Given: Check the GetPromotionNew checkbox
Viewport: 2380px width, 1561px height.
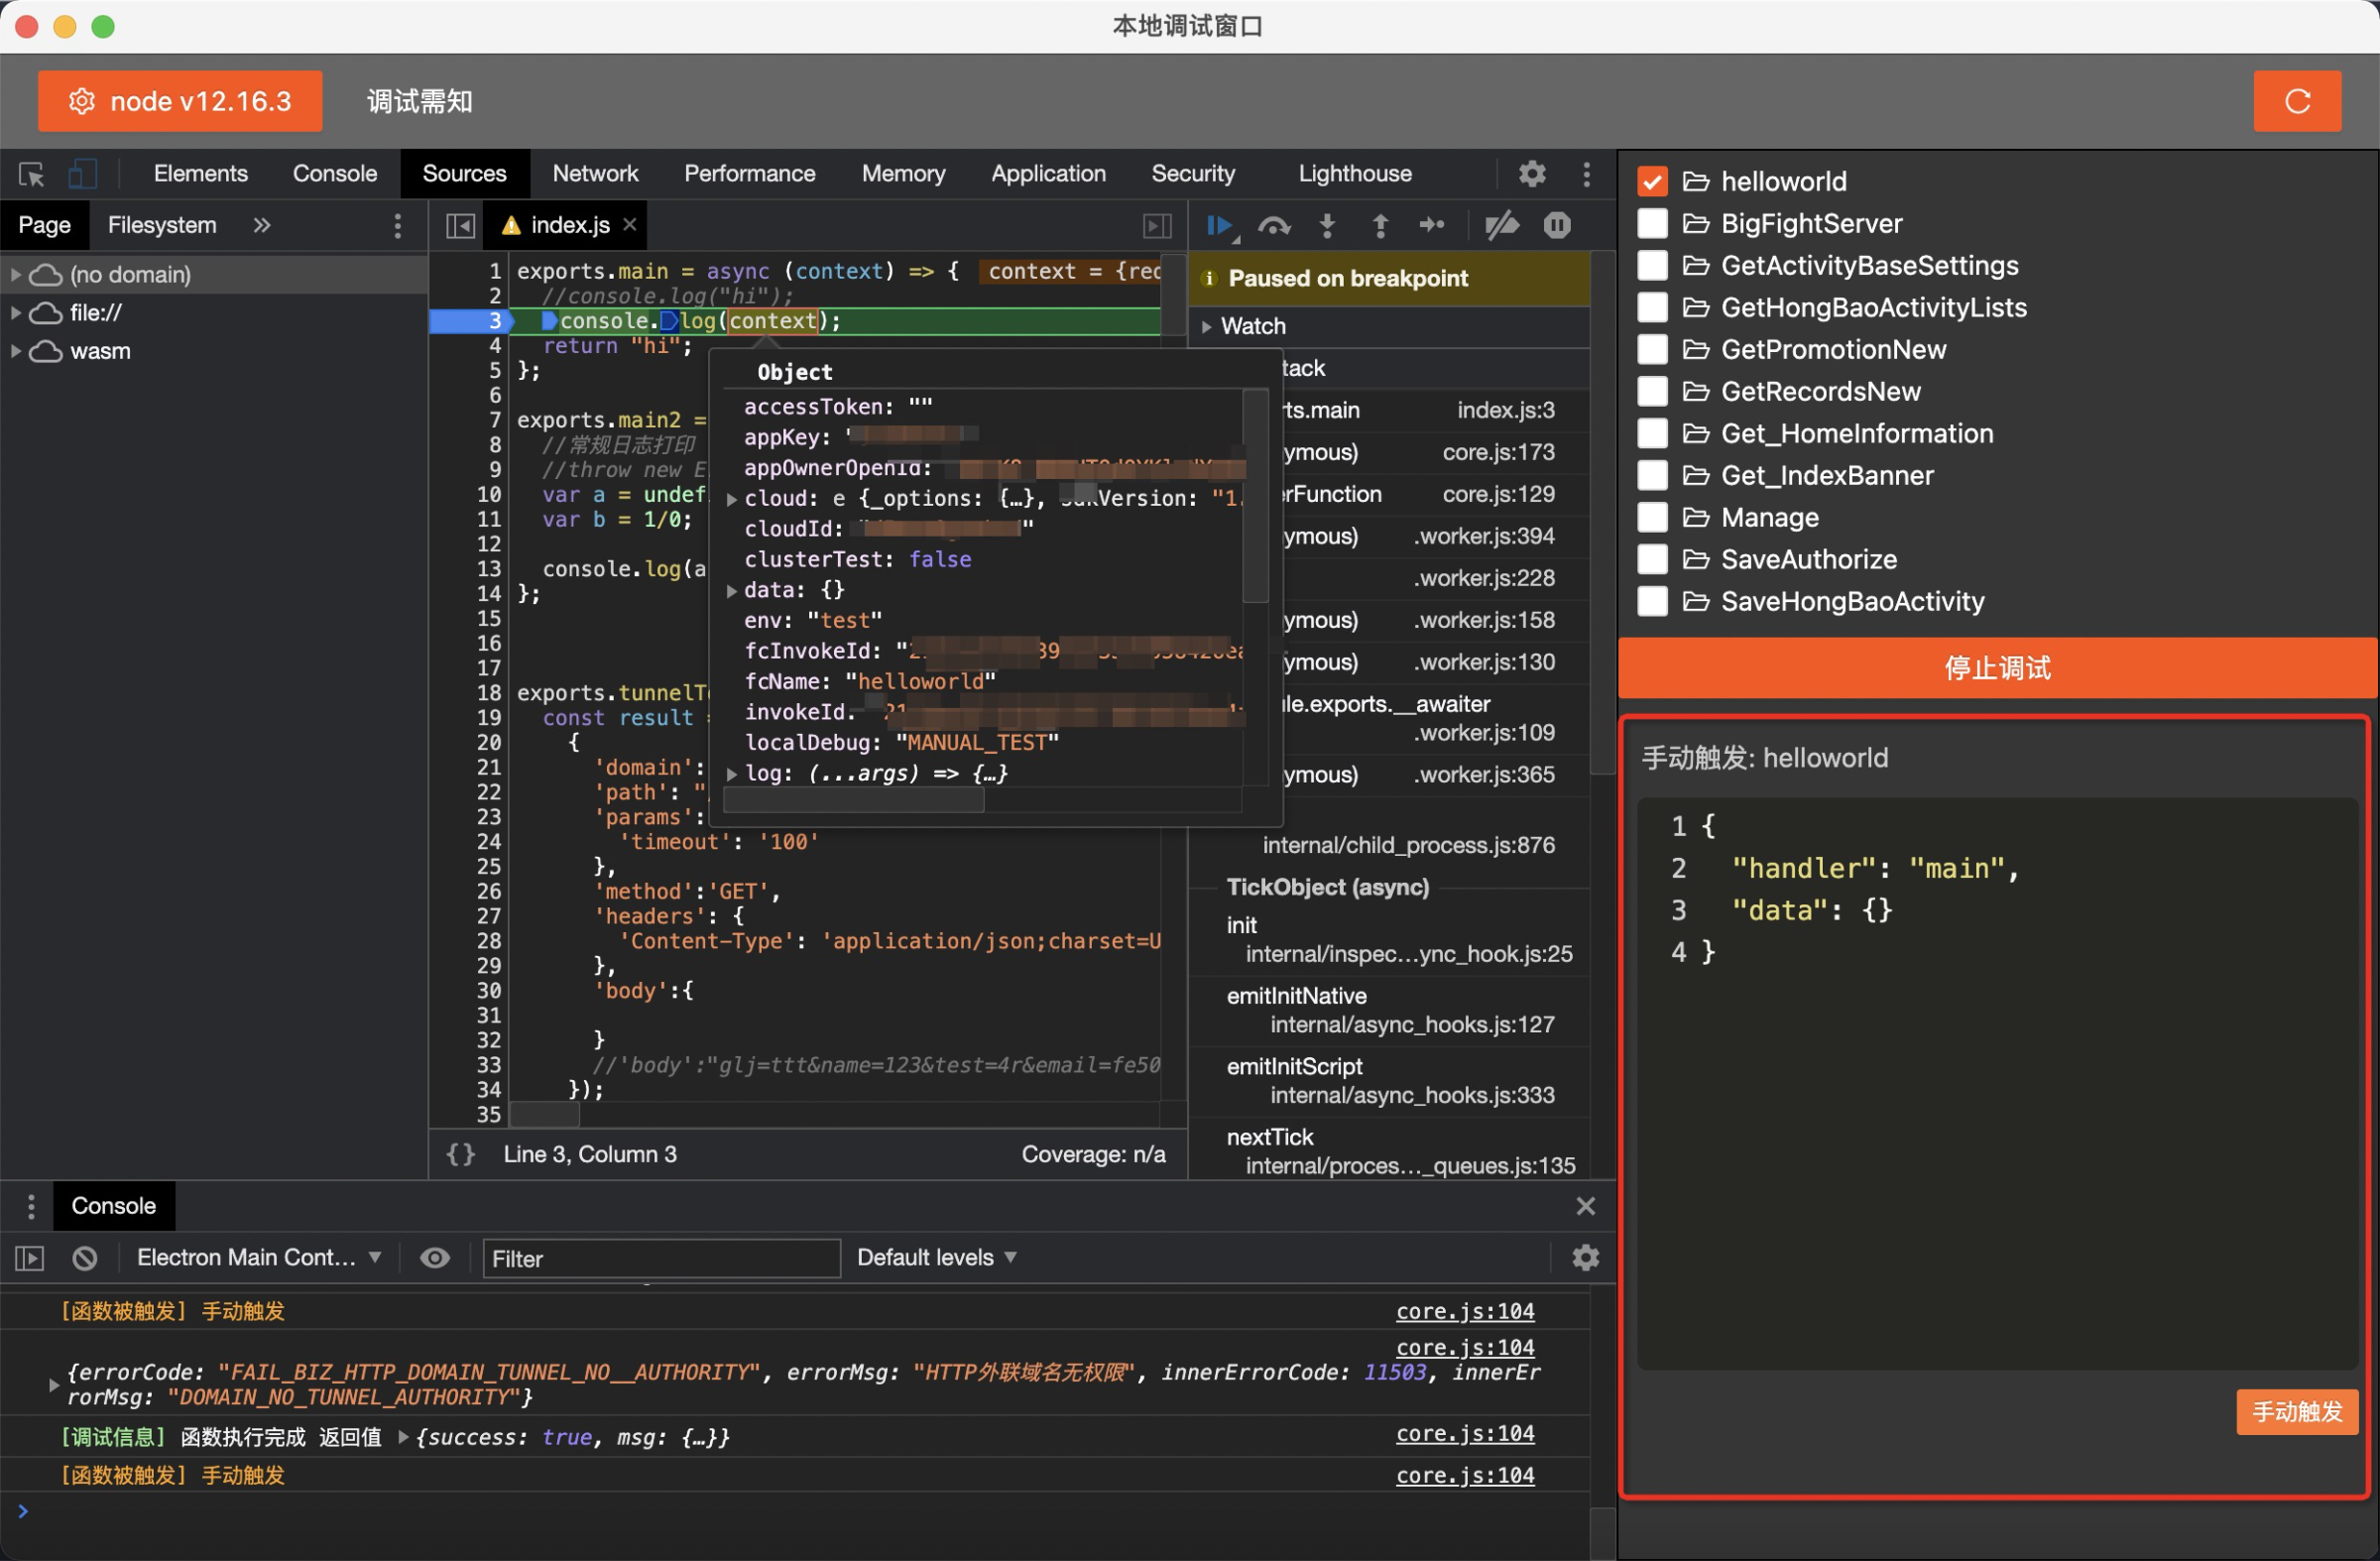Looking at the screenshot, I should [1652, 349].
